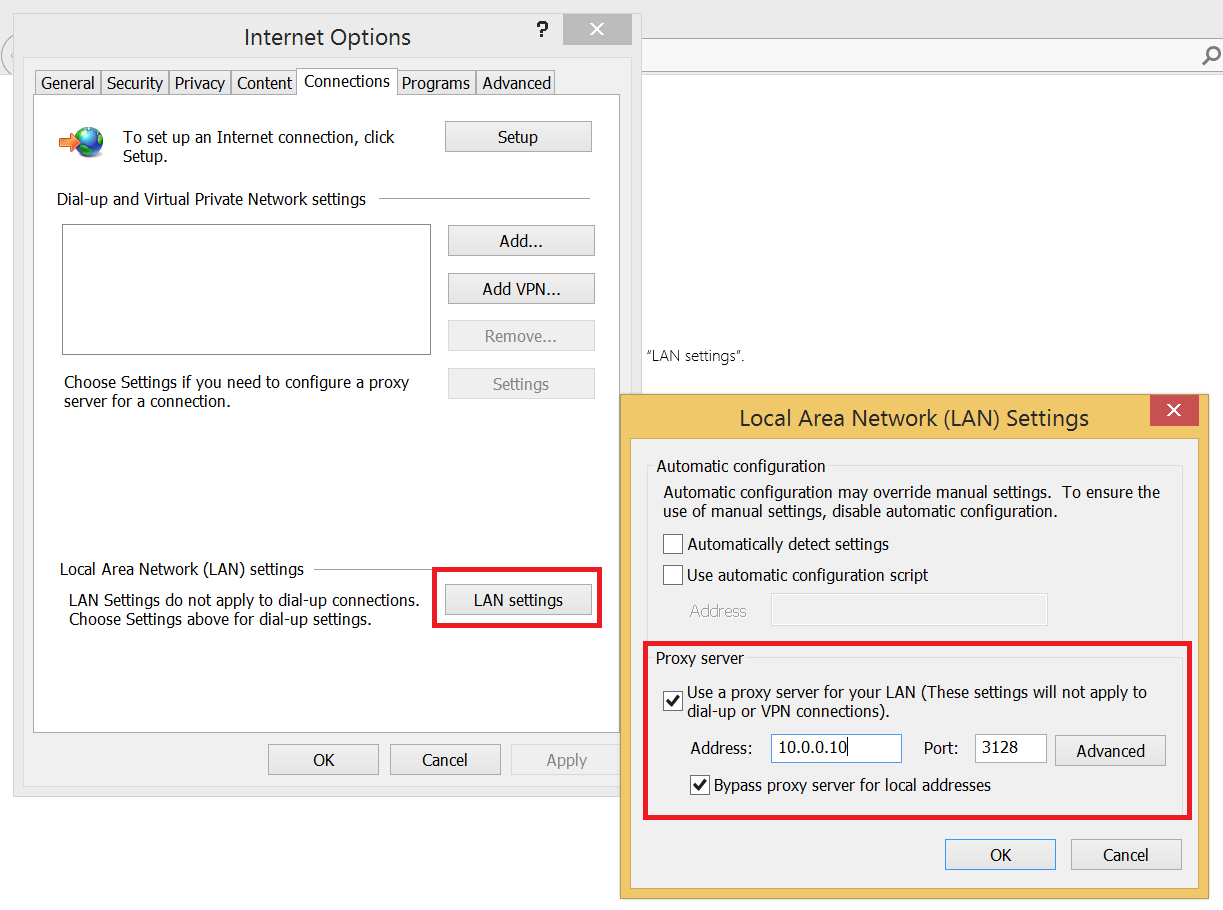
Task: Click the Add VPN... button
Action: click(521, 289)
